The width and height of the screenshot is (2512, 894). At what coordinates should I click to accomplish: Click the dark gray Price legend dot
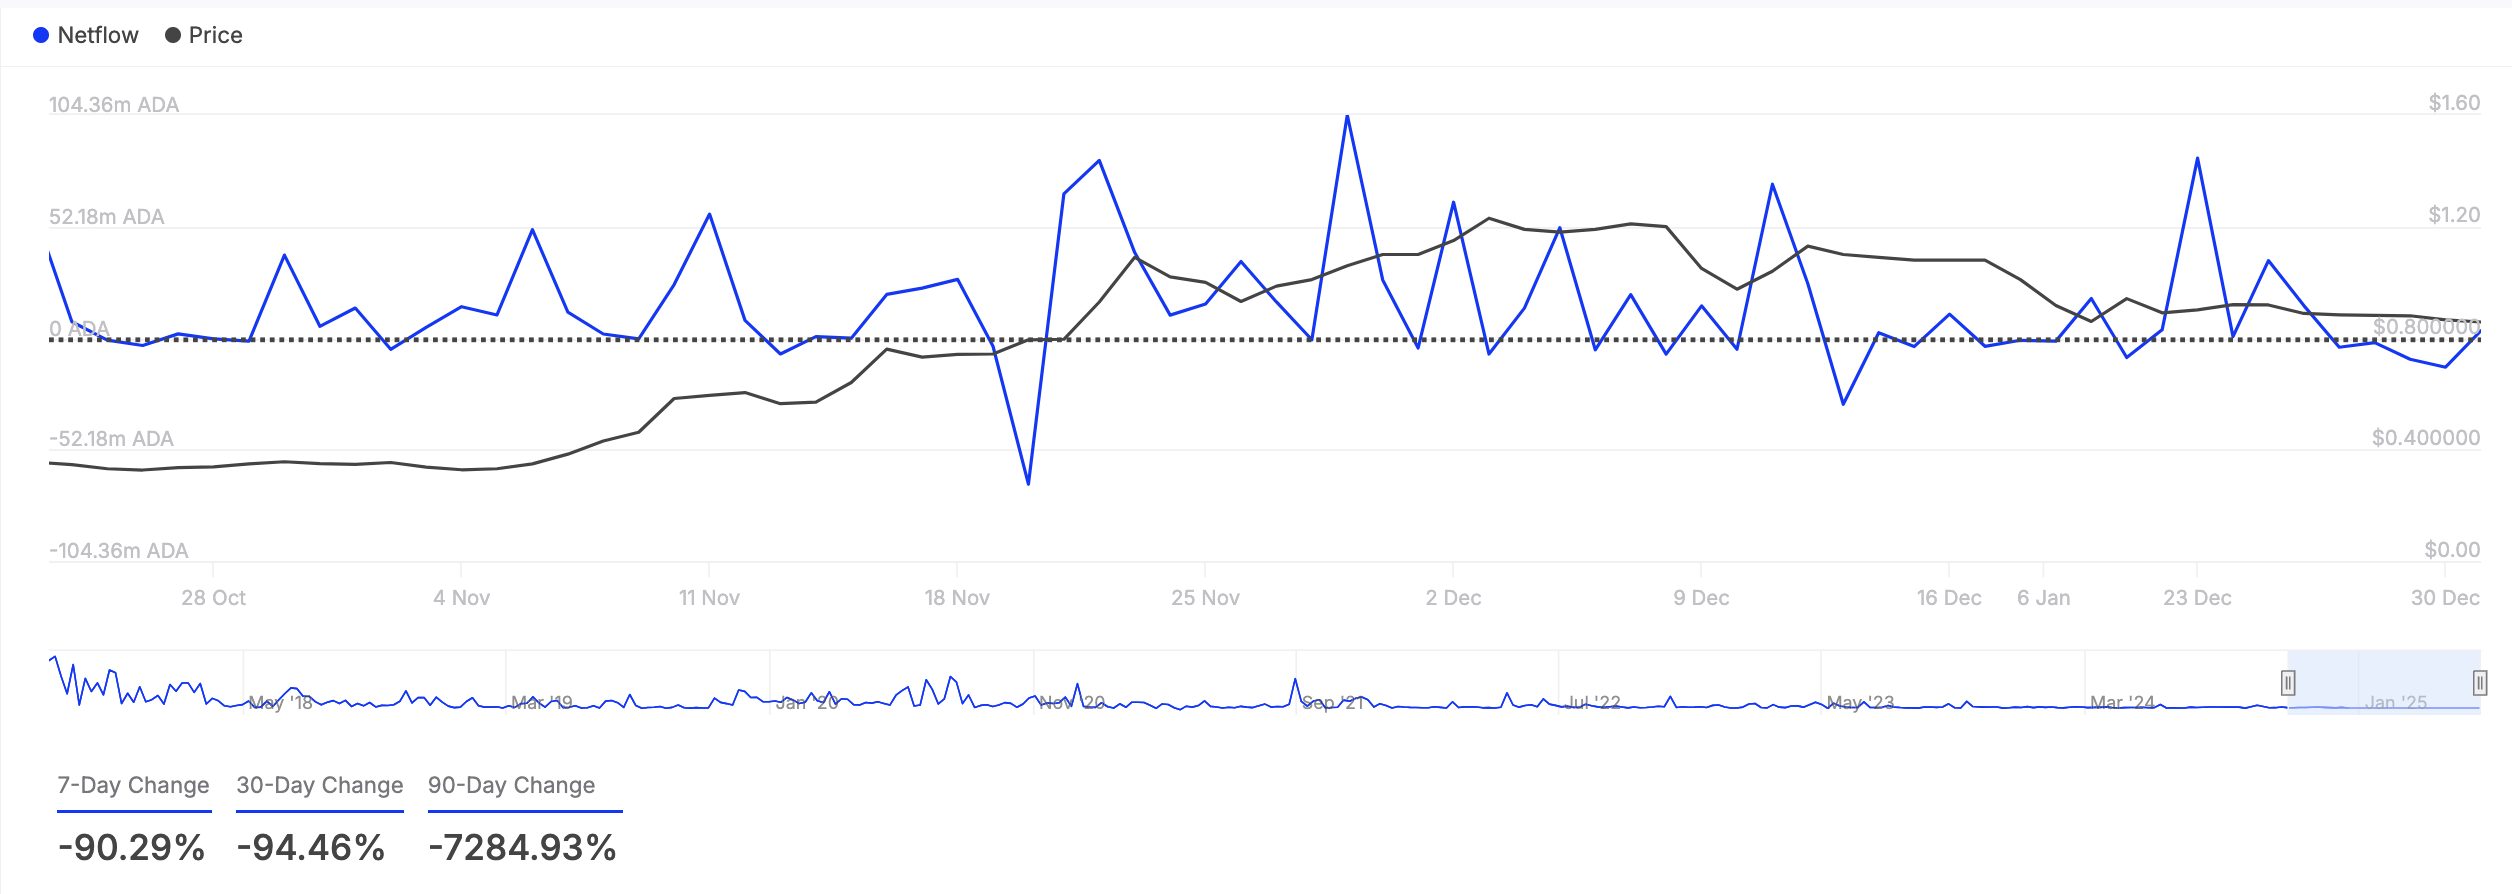click(173, 36)
